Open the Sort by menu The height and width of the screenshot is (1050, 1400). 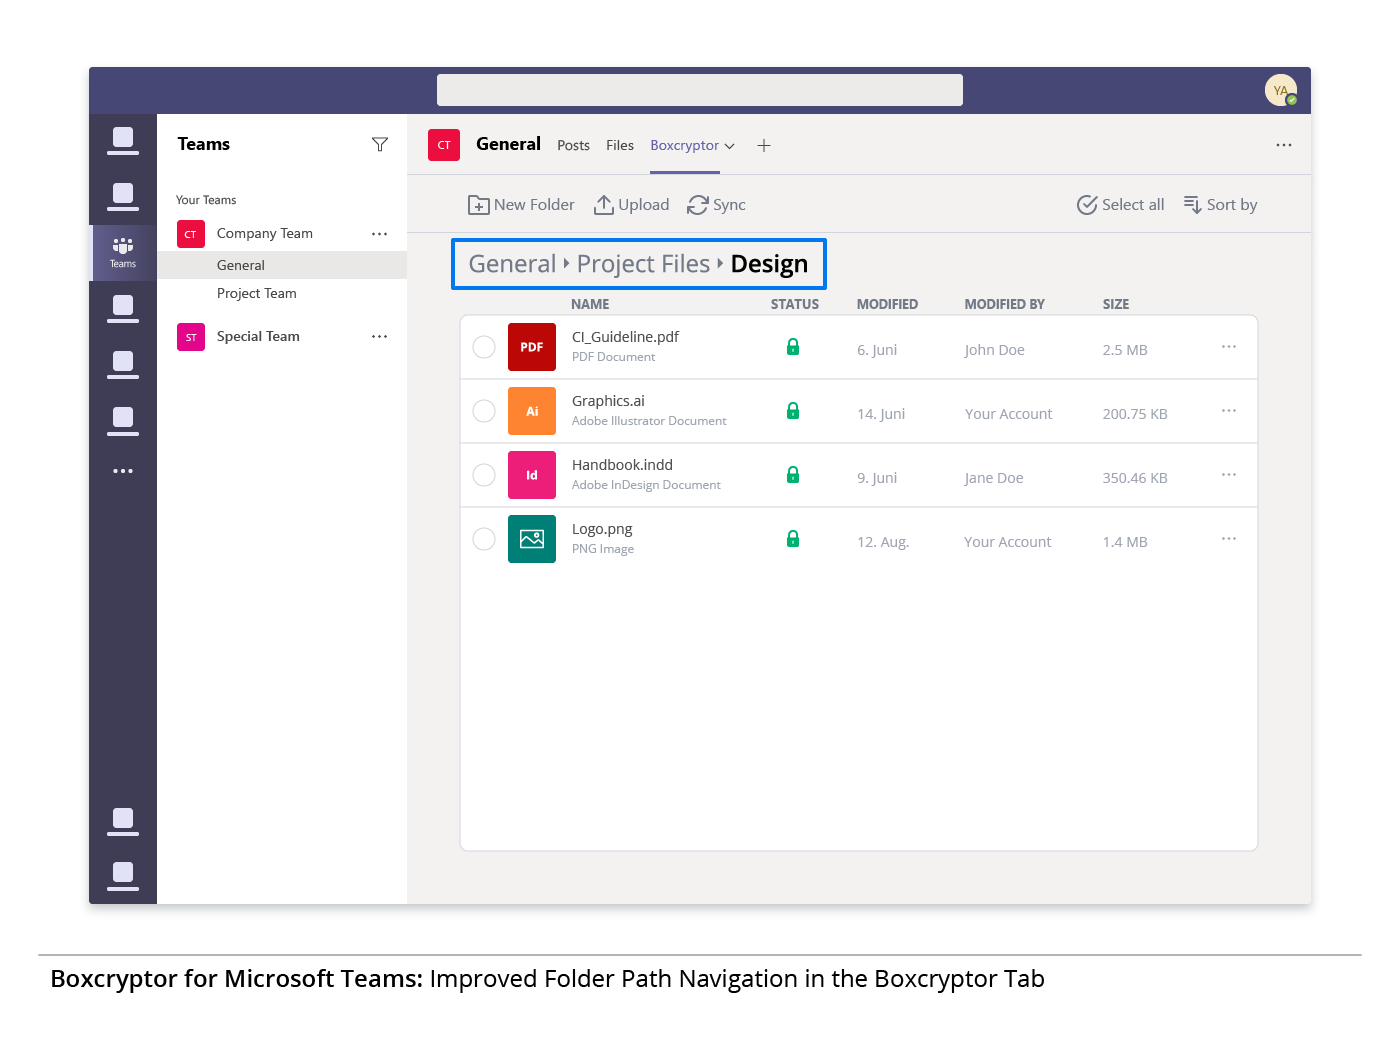click(1220, 205)
